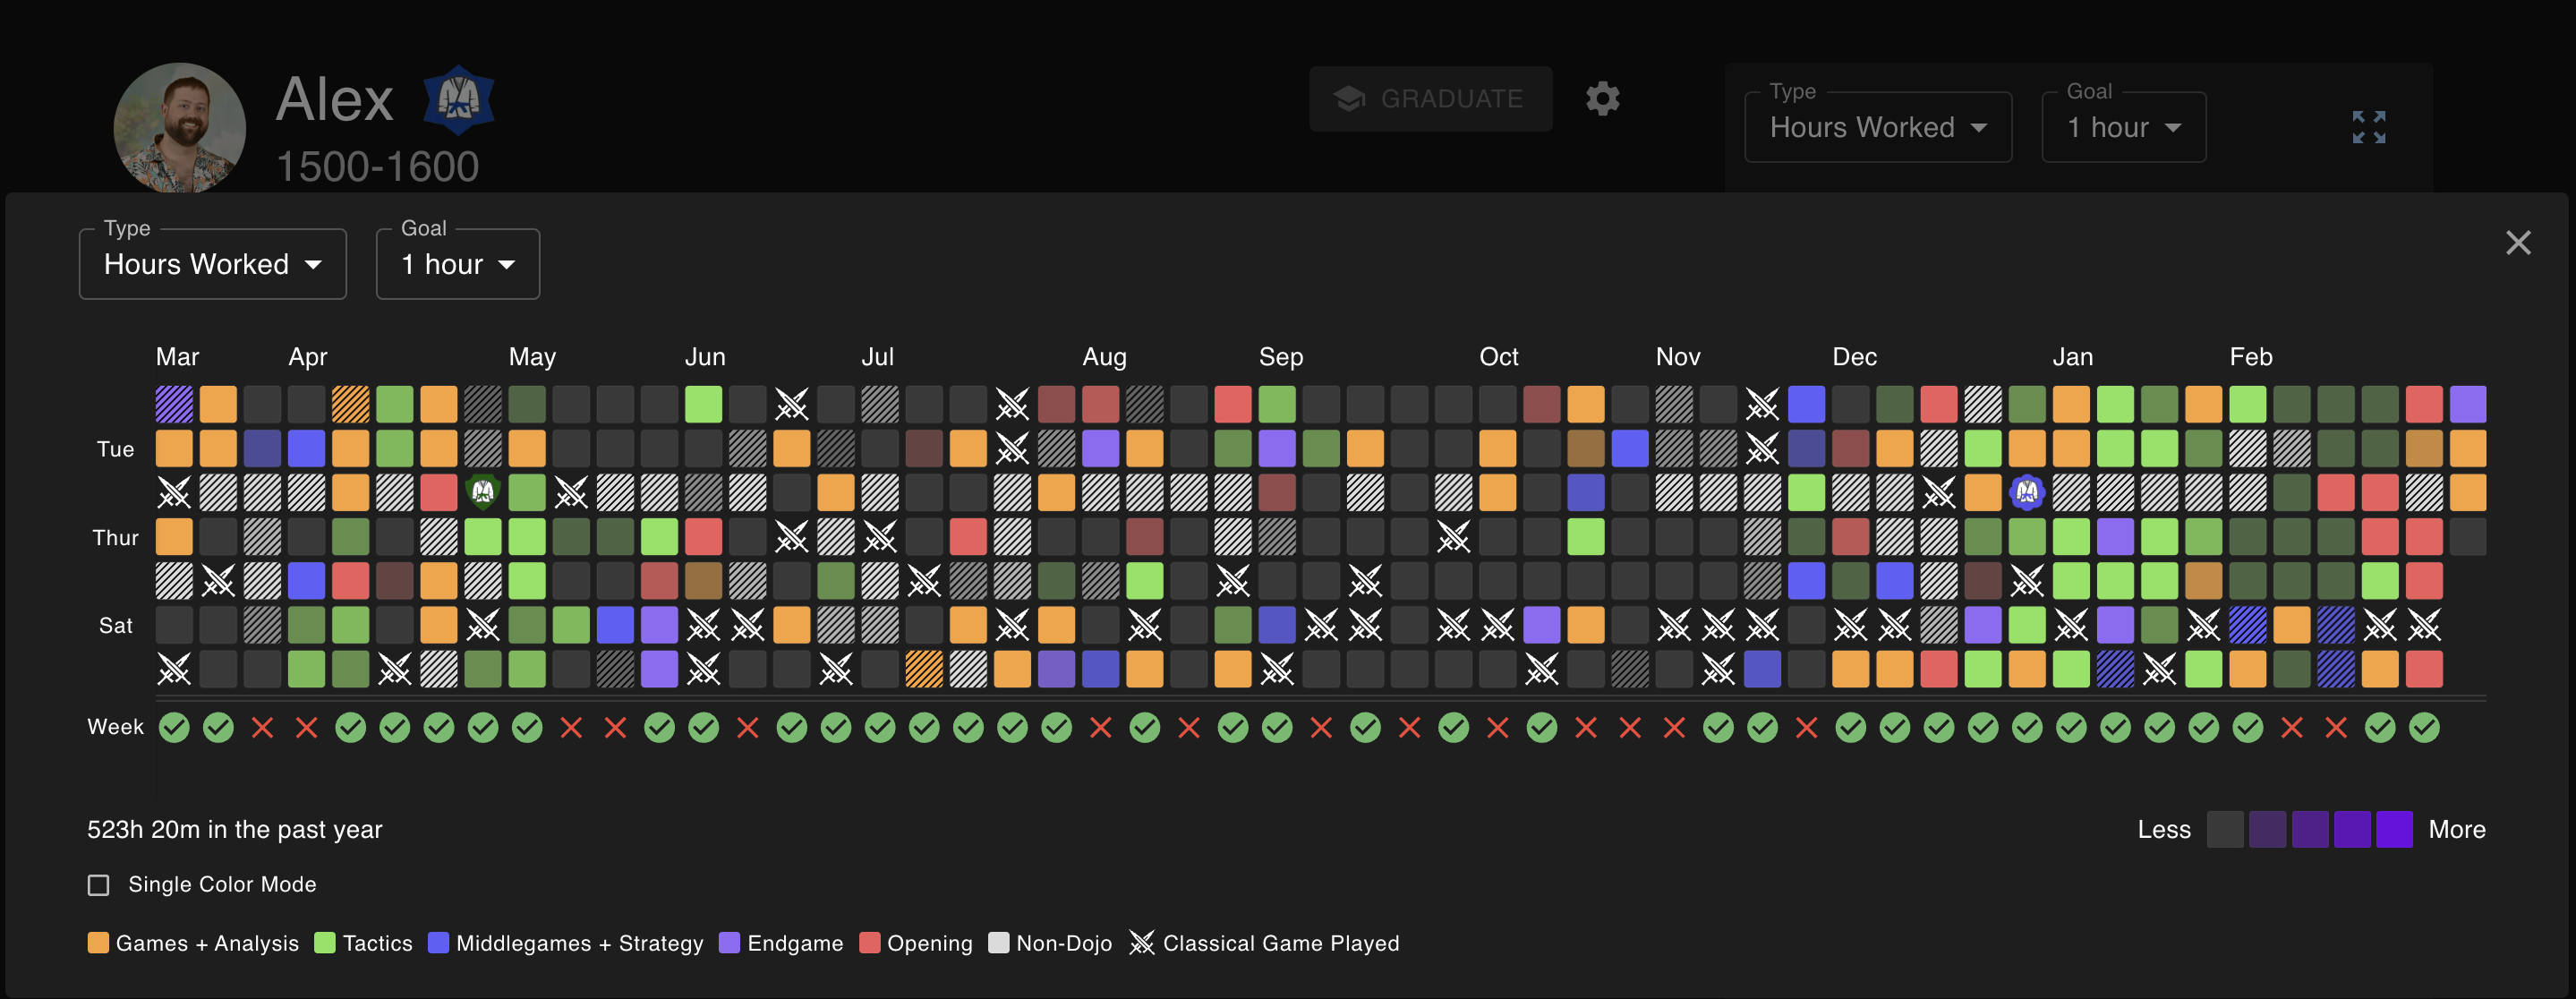Open the settings gear icon
Image resolution: width=2576 pixels, height=999 pixels.
1602,98
